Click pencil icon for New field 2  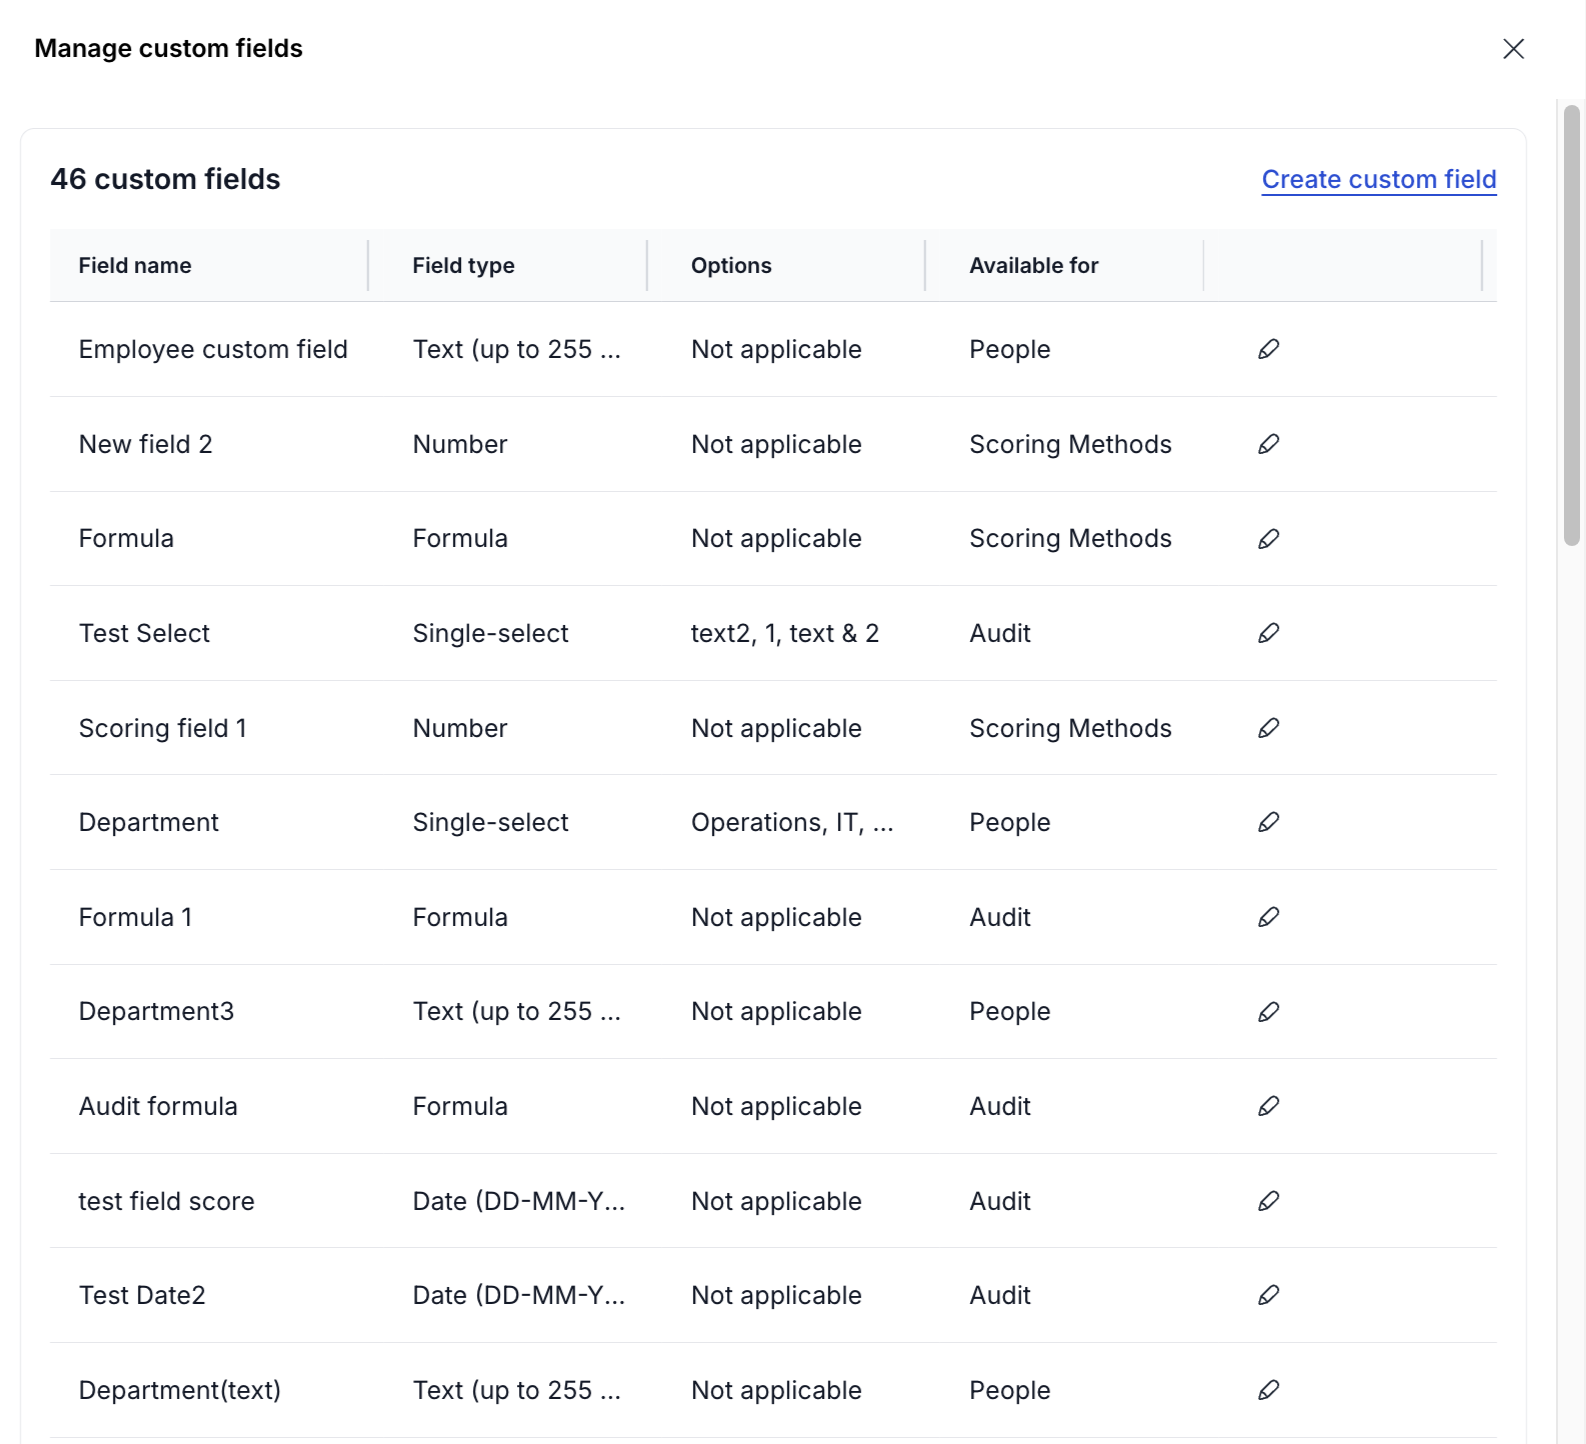click(1268, 444)
